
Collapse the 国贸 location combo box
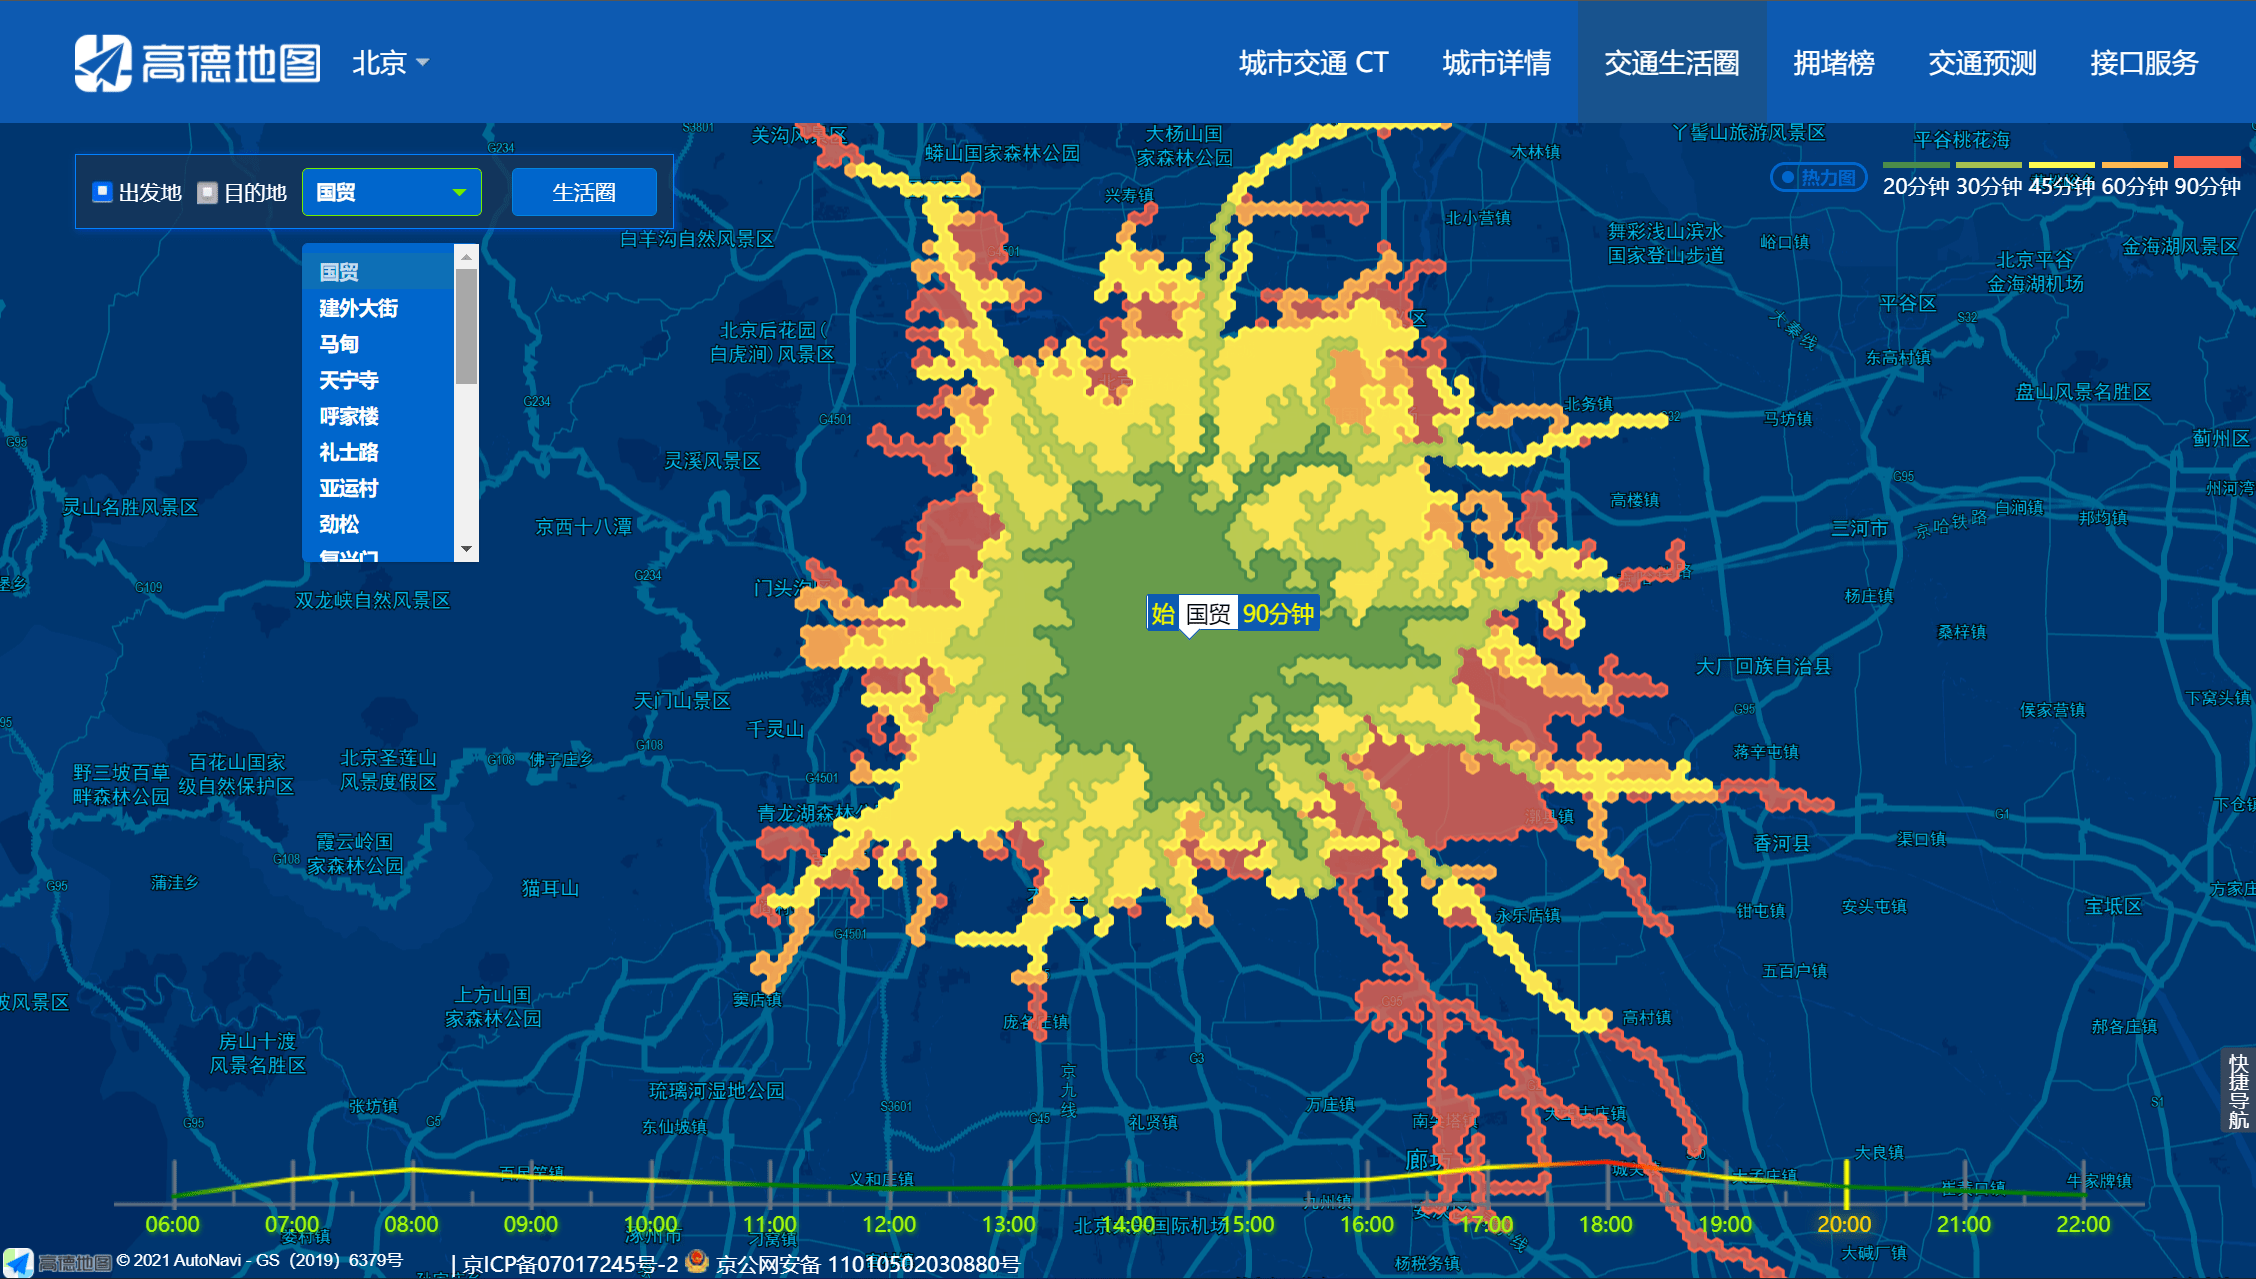pos(392,192)
